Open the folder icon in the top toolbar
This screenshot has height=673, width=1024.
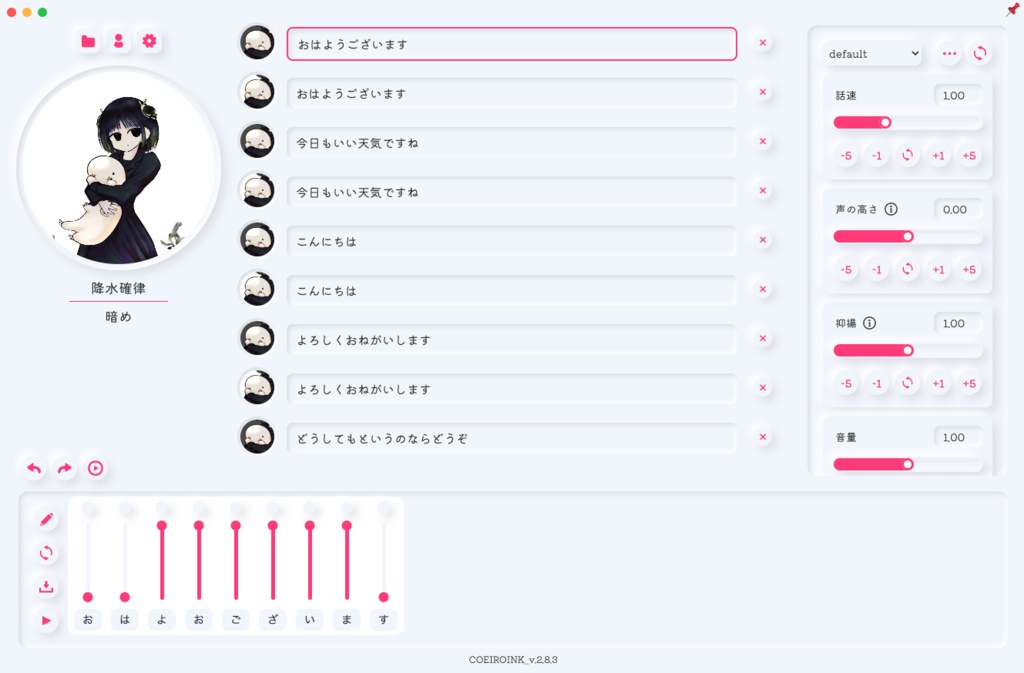[x=87, y=41]
